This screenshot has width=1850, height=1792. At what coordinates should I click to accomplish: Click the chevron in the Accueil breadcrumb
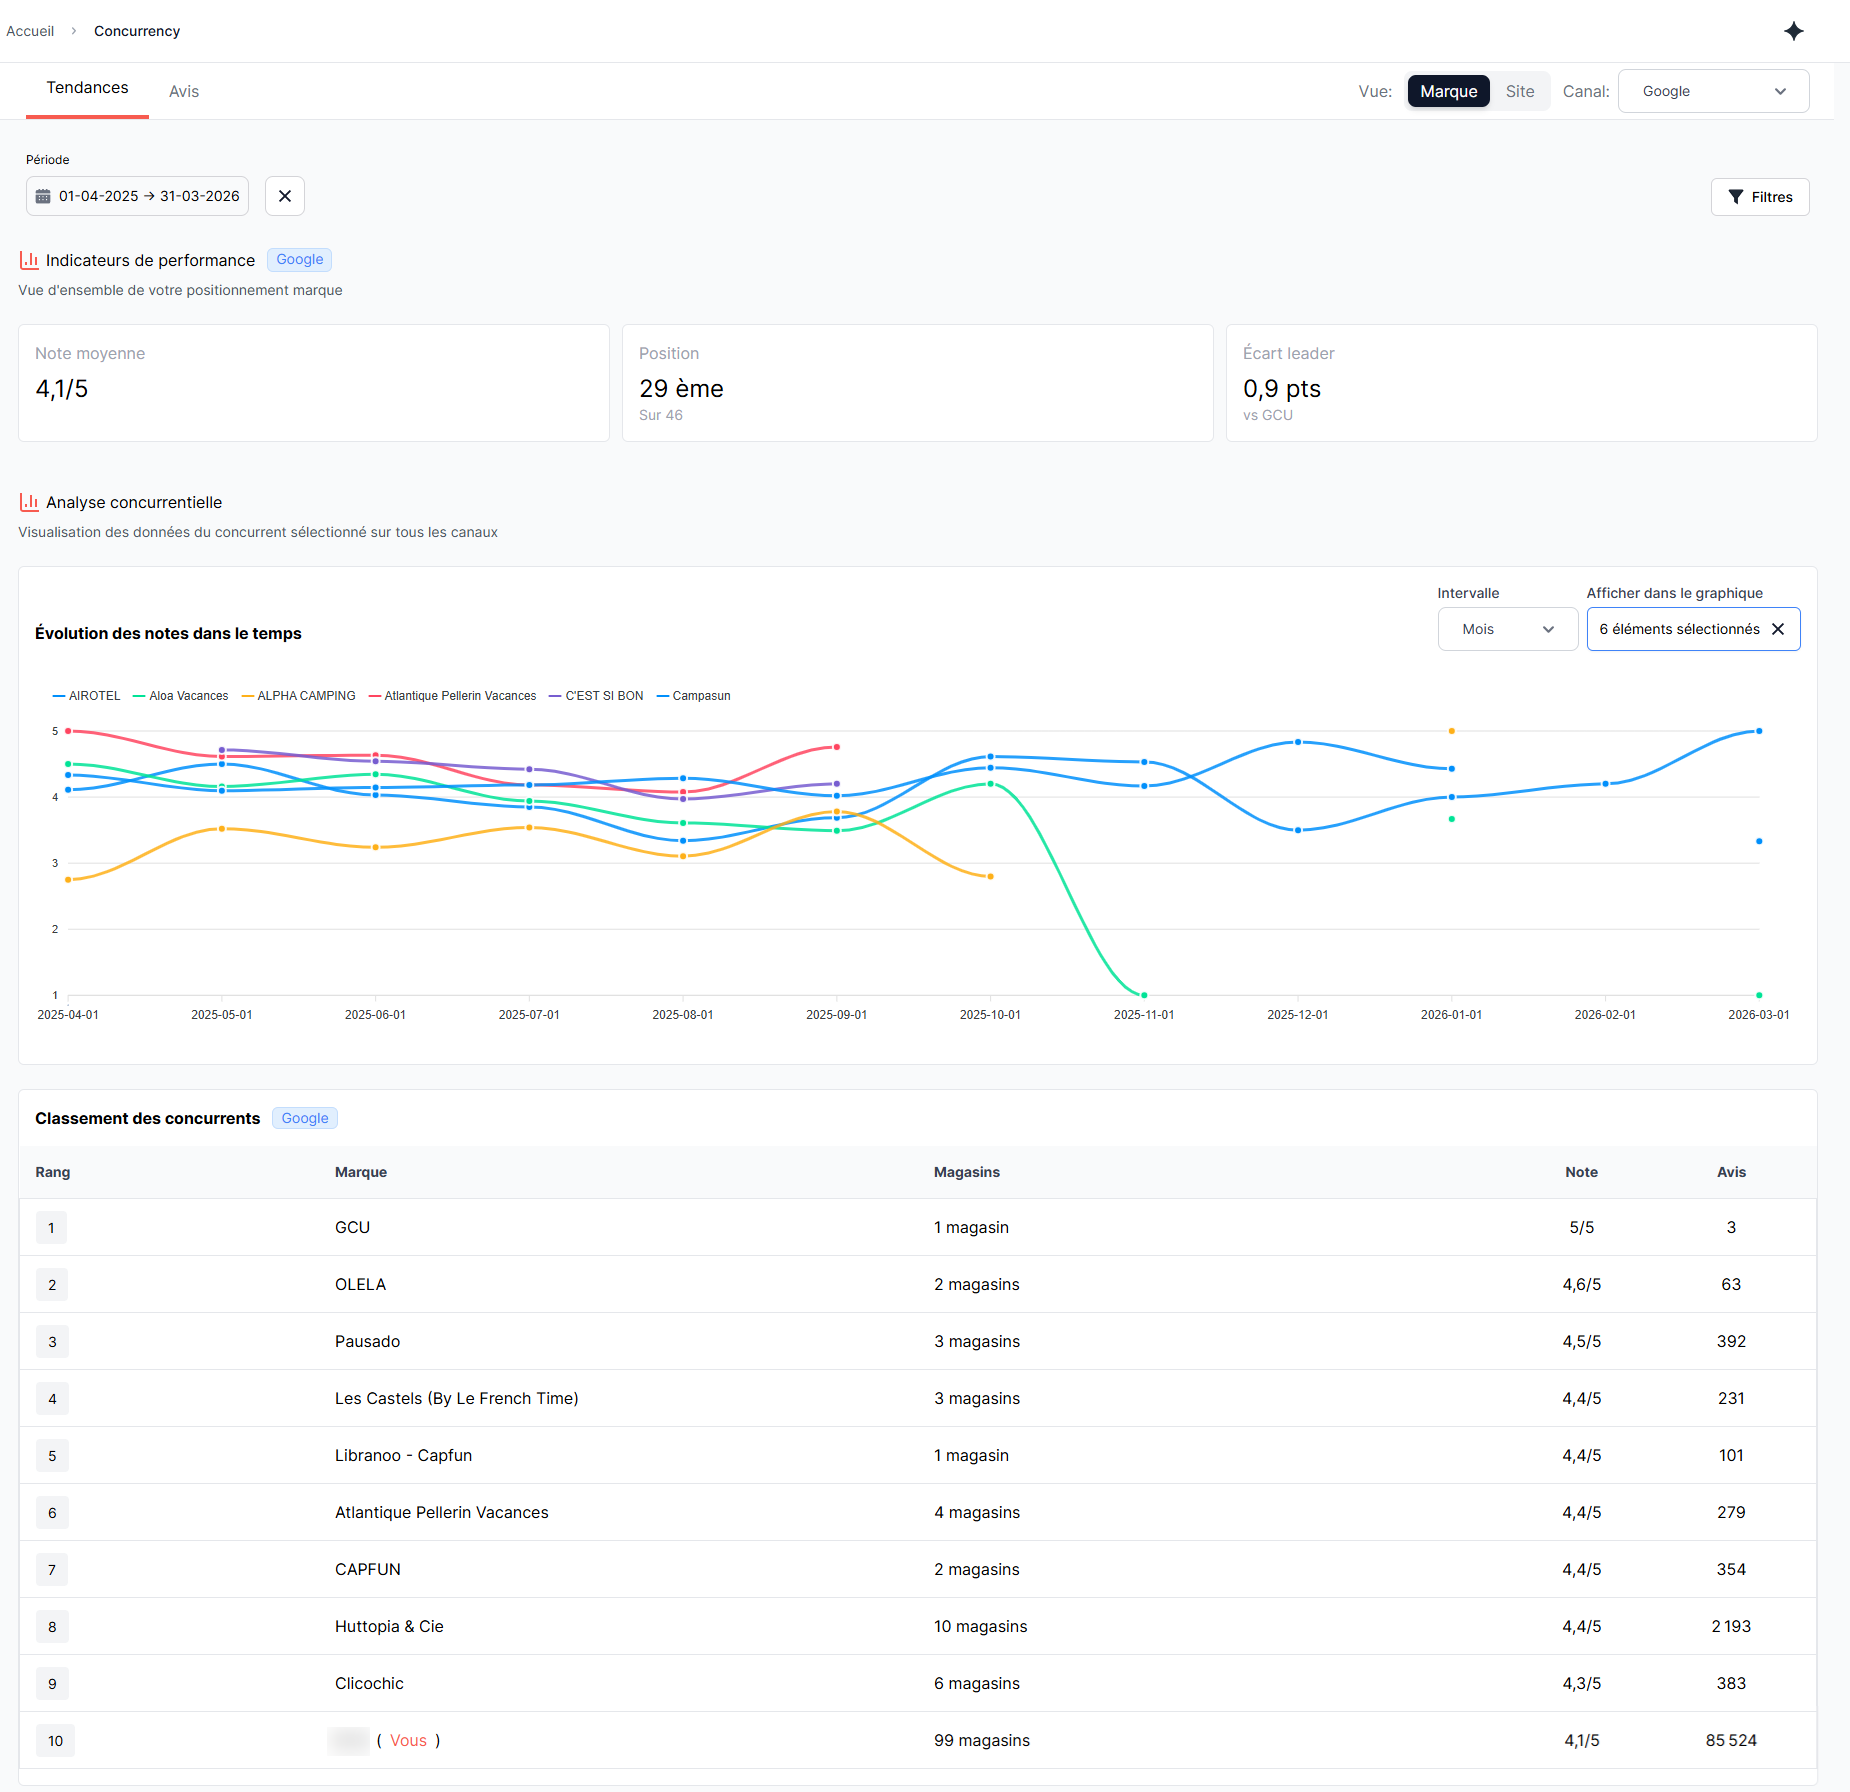(74, 31)
